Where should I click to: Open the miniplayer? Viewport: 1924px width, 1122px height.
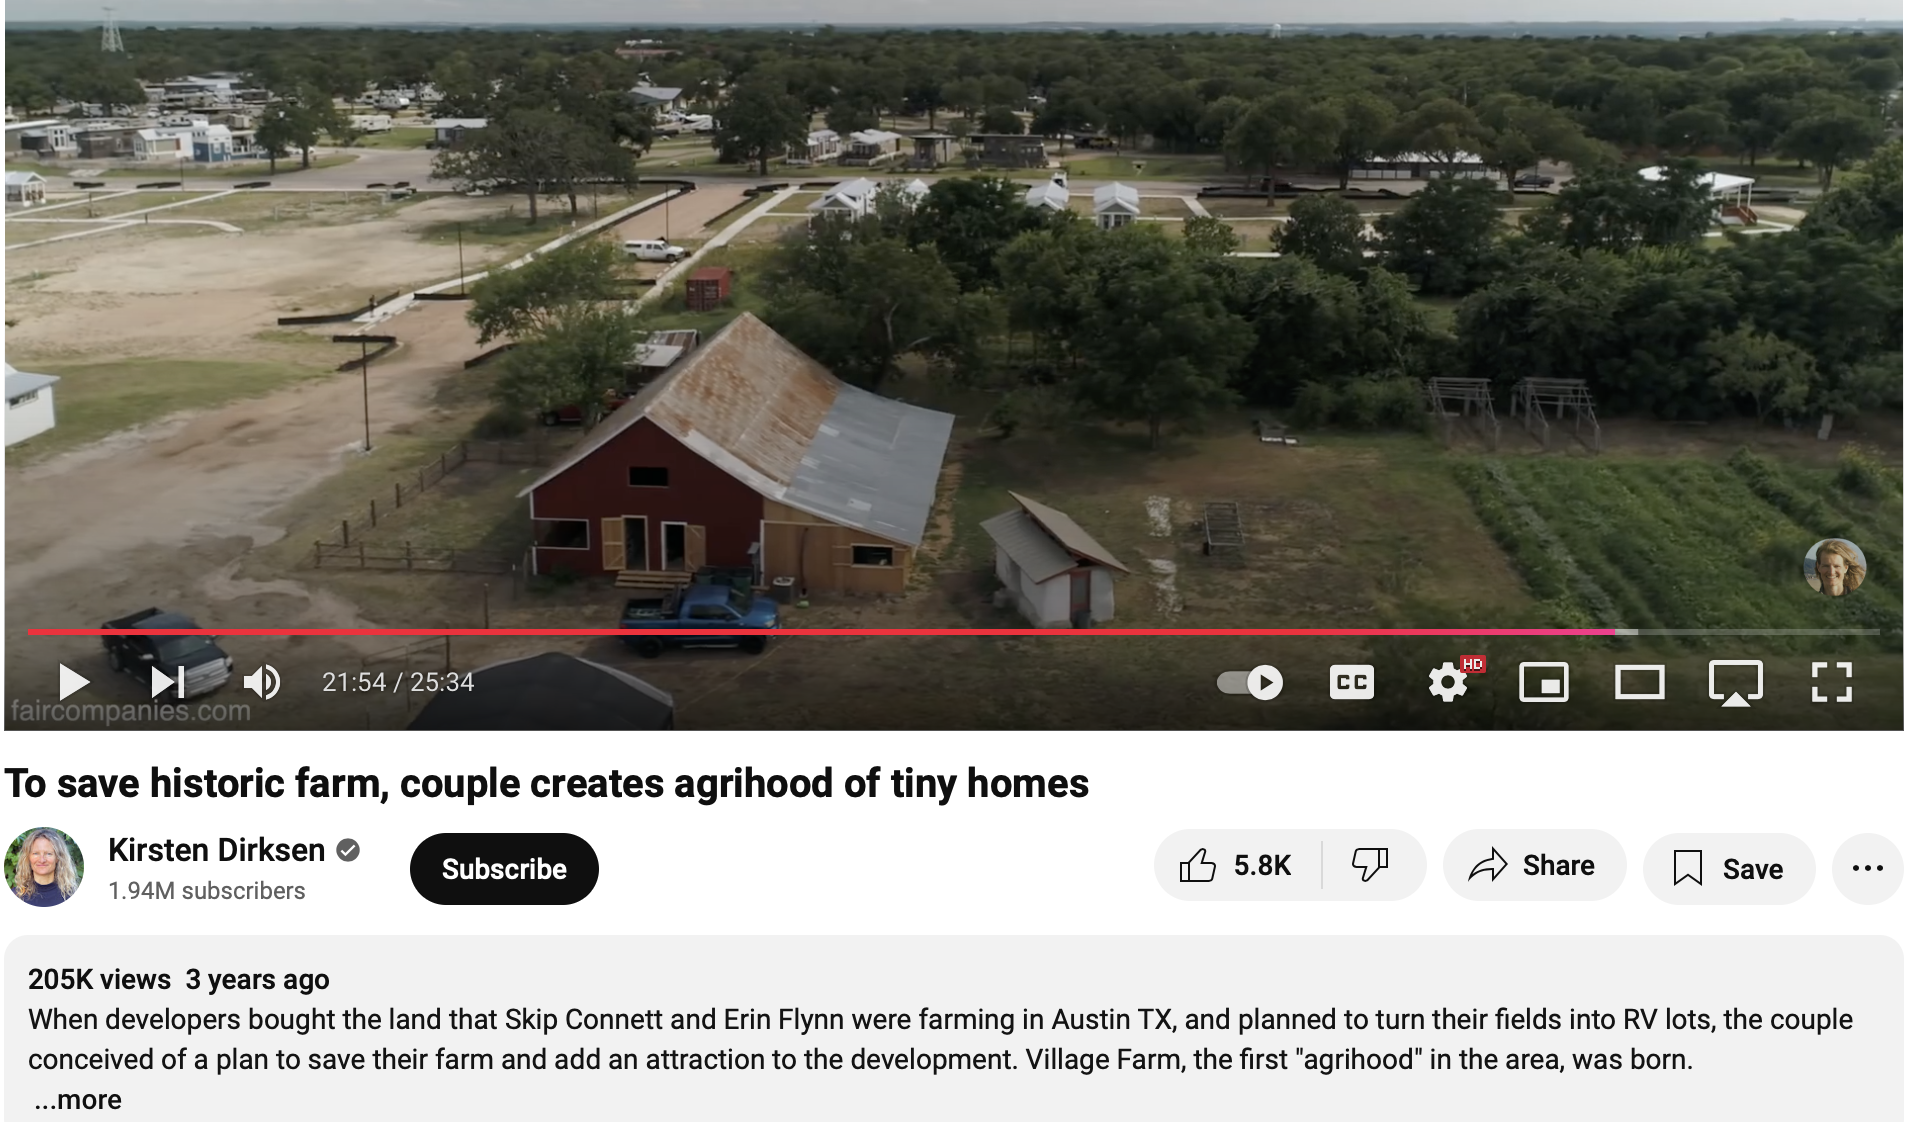(1544, 682)
